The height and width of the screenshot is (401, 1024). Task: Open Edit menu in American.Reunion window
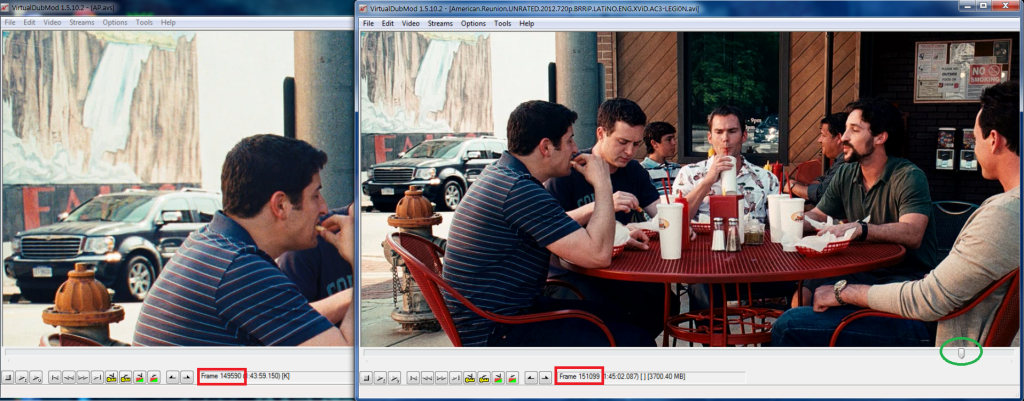pyautogui.click(x=388, y=24)
